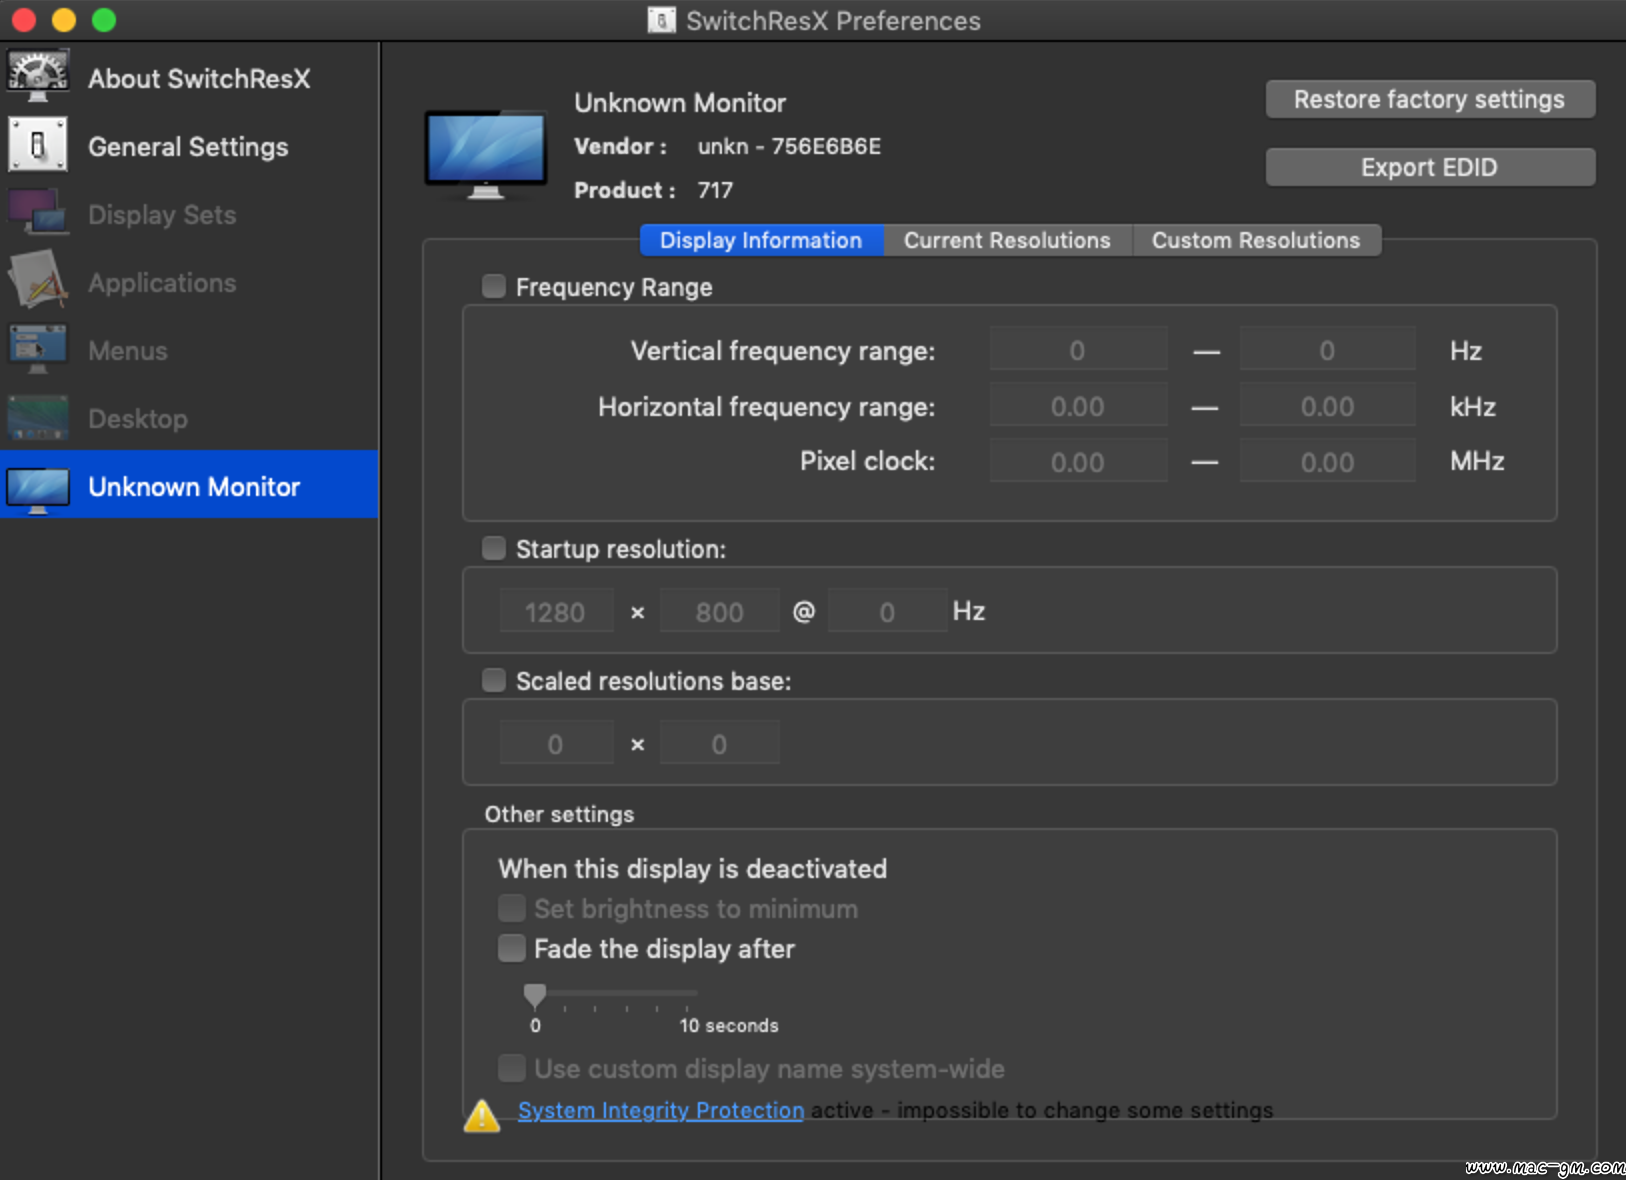
Task: Click pixel clock minimum field
Action: tap(1078, 462)
